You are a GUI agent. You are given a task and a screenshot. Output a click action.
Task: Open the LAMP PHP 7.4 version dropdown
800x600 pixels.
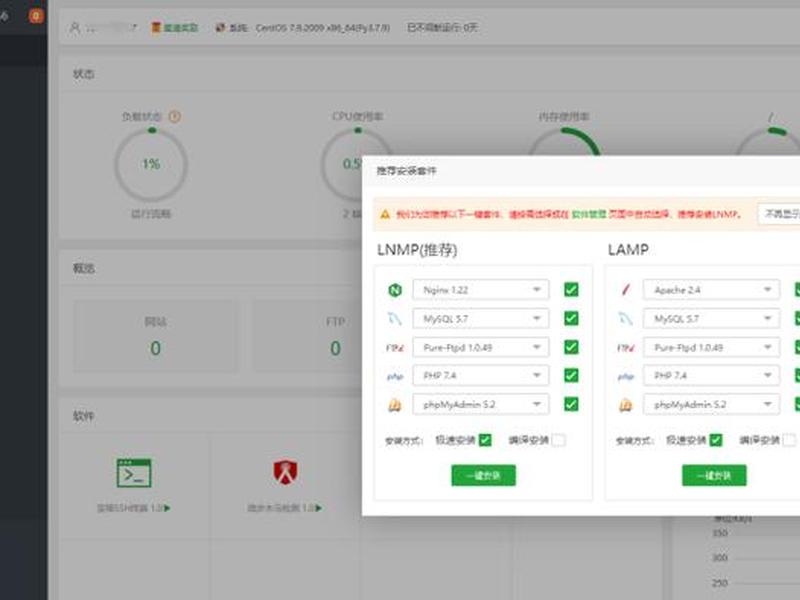pos(711,376)
